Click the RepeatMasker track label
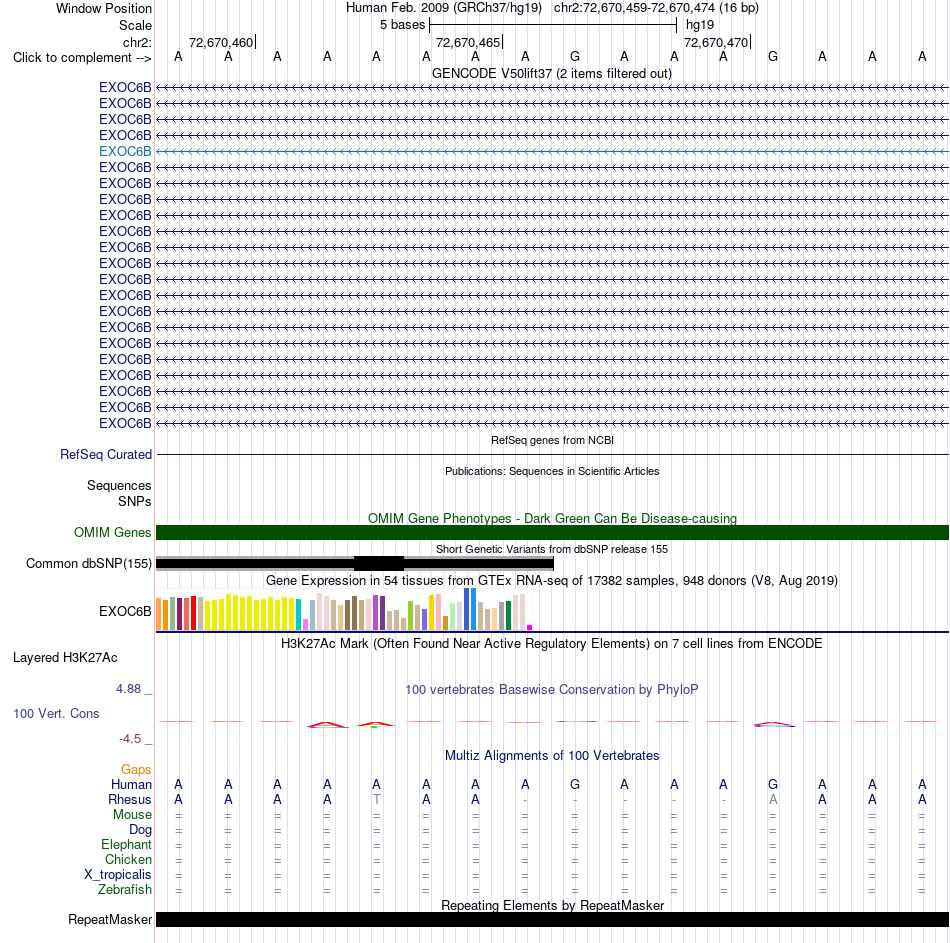 tap(110, 920)
